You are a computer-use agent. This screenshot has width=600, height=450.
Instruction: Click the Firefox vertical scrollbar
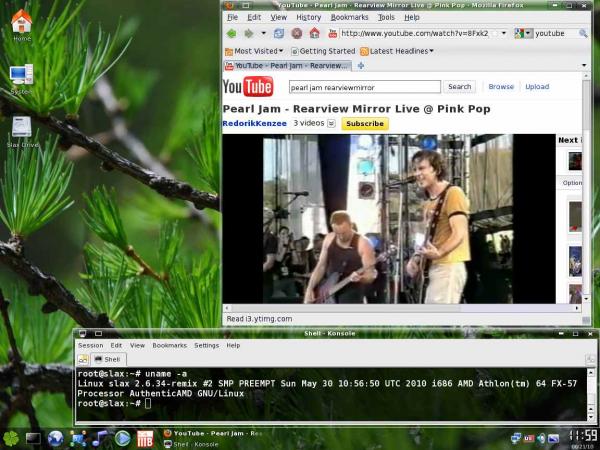586,188
